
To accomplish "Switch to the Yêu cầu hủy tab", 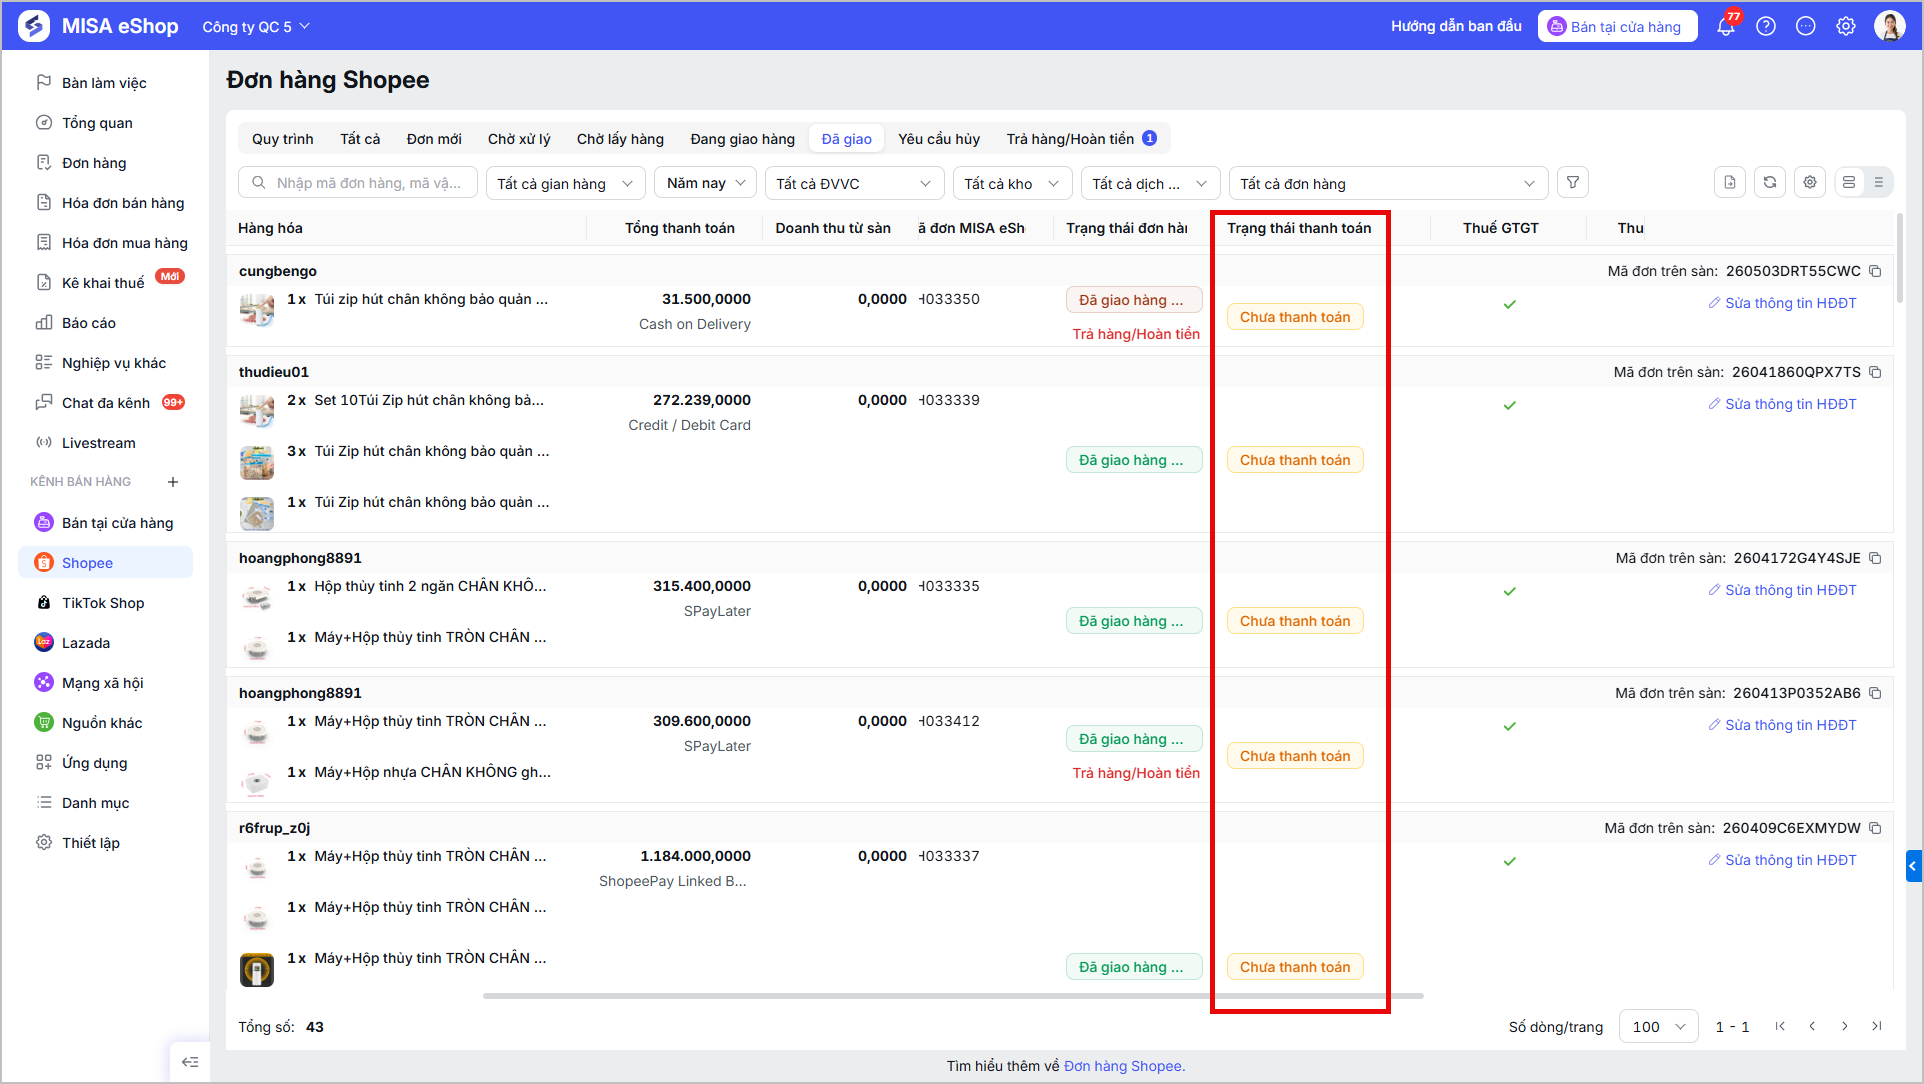I will [939, 139].
